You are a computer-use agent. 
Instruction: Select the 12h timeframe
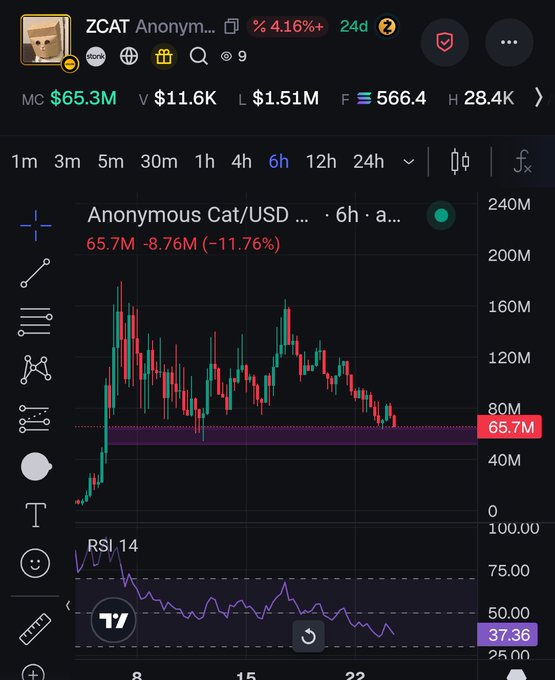tap(321, 162)
